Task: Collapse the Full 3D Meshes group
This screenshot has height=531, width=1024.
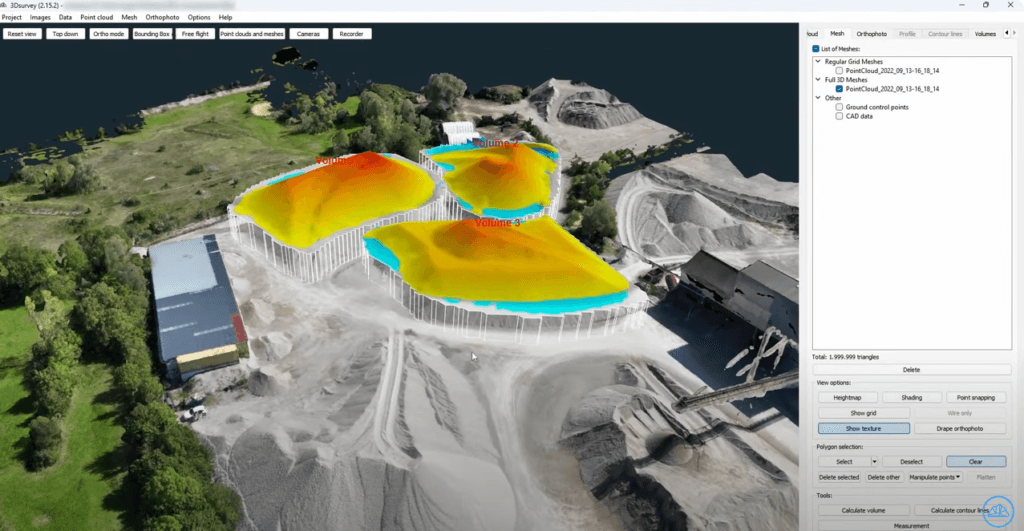Action: [818, 80]
